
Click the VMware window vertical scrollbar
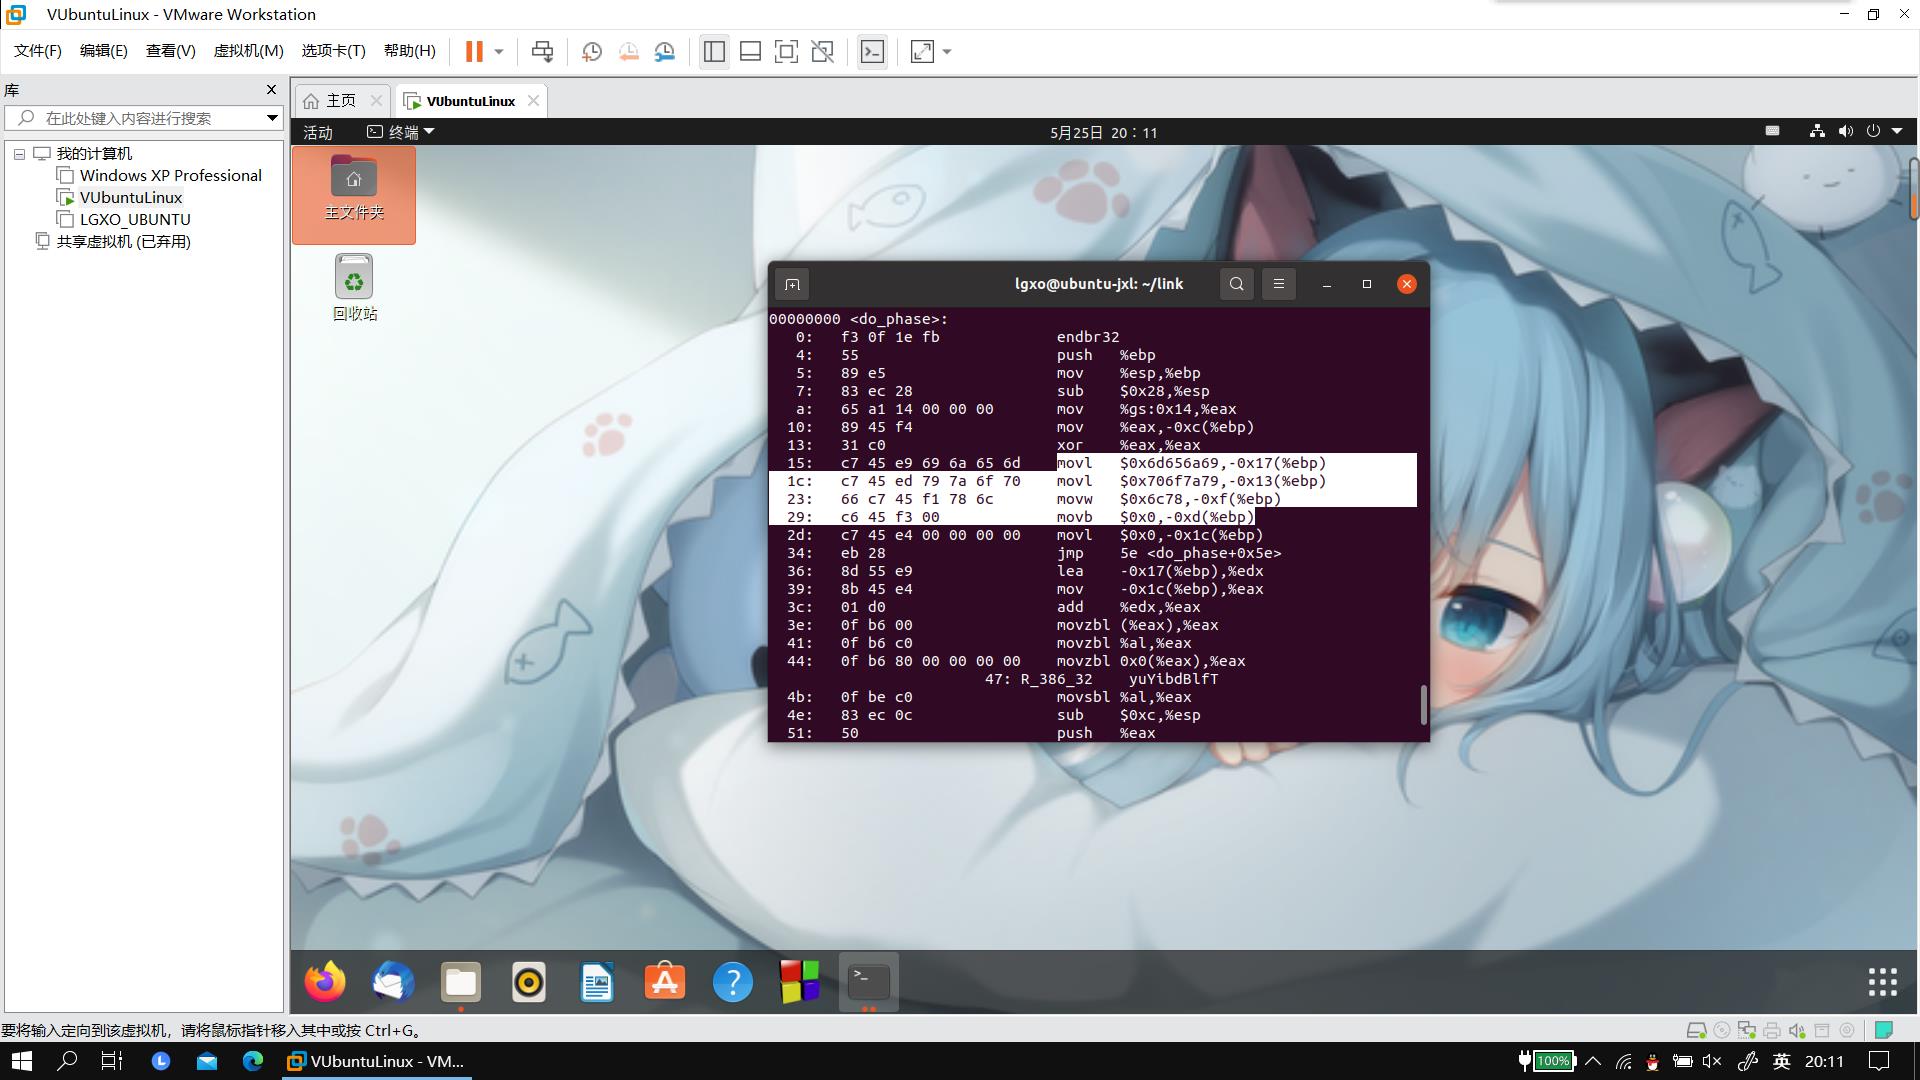pos(1914,188)
